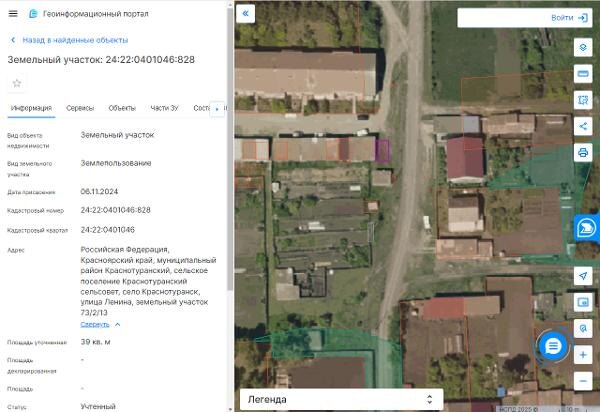
Task: Click the Землепользование value text
Action: pos(116,163)
